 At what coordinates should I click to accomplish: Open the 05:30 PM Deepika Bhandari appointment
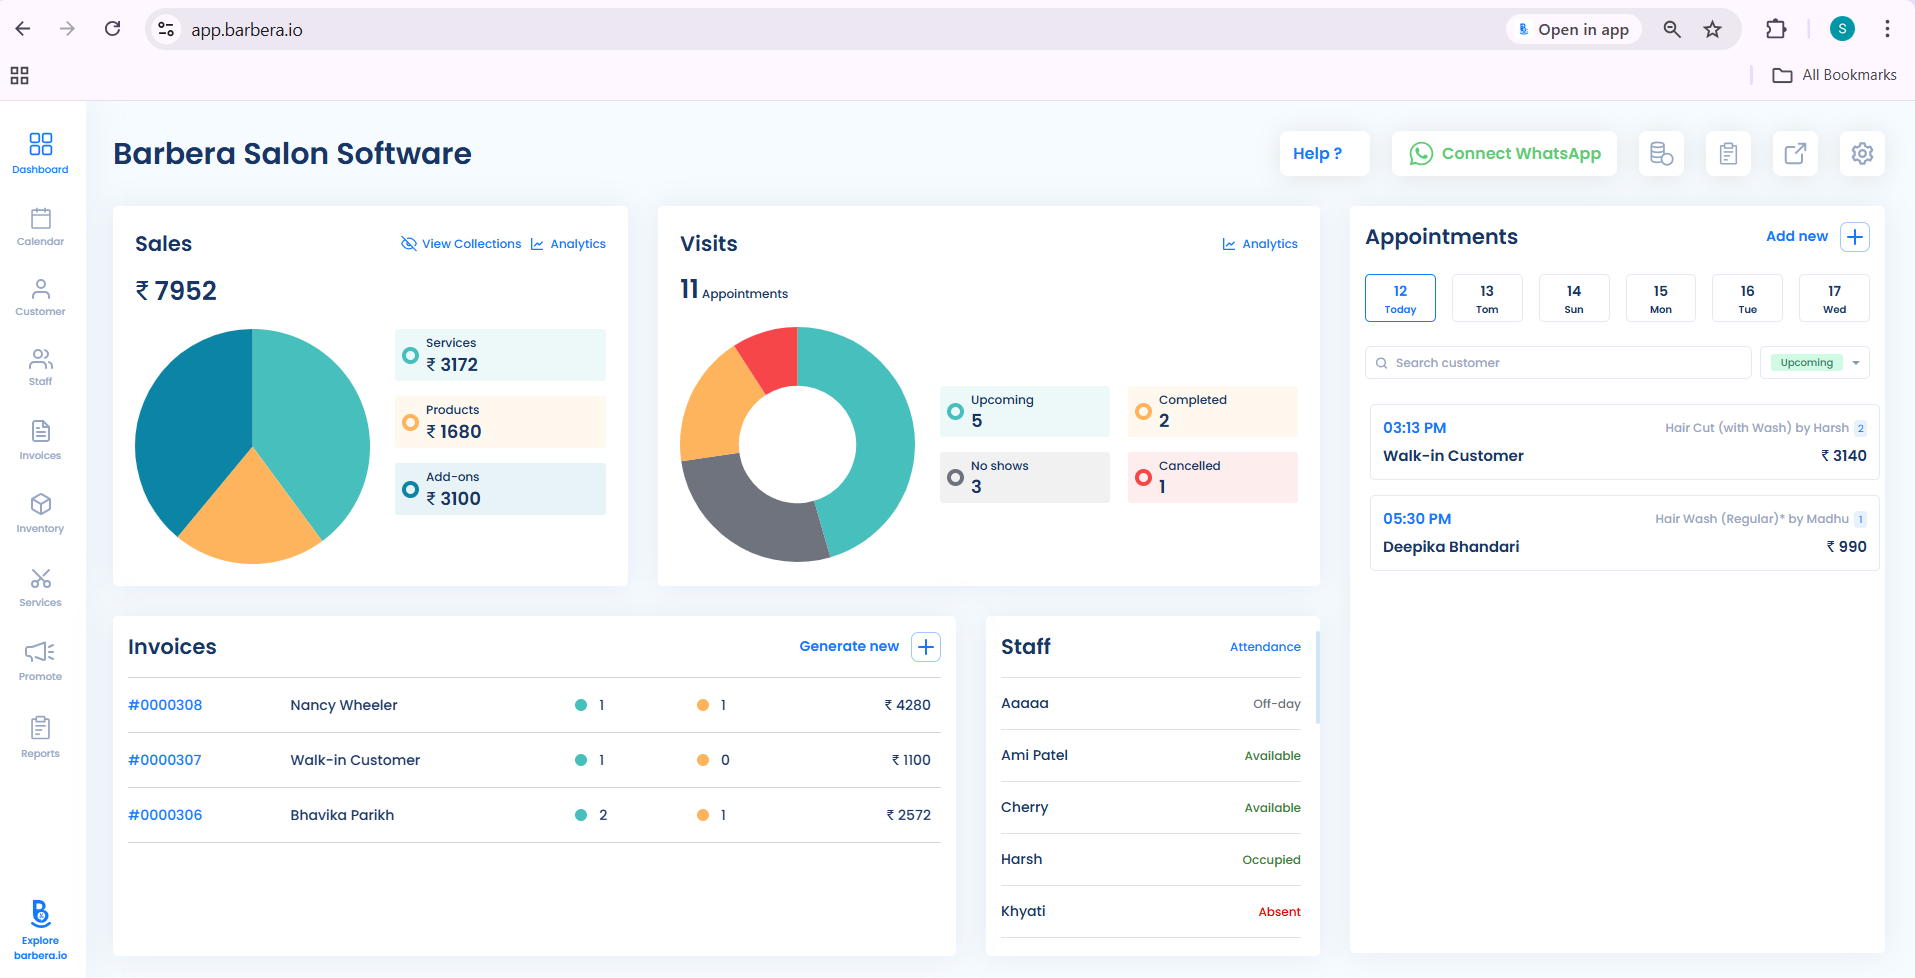pyautogui.click(x=1624, y=533)
